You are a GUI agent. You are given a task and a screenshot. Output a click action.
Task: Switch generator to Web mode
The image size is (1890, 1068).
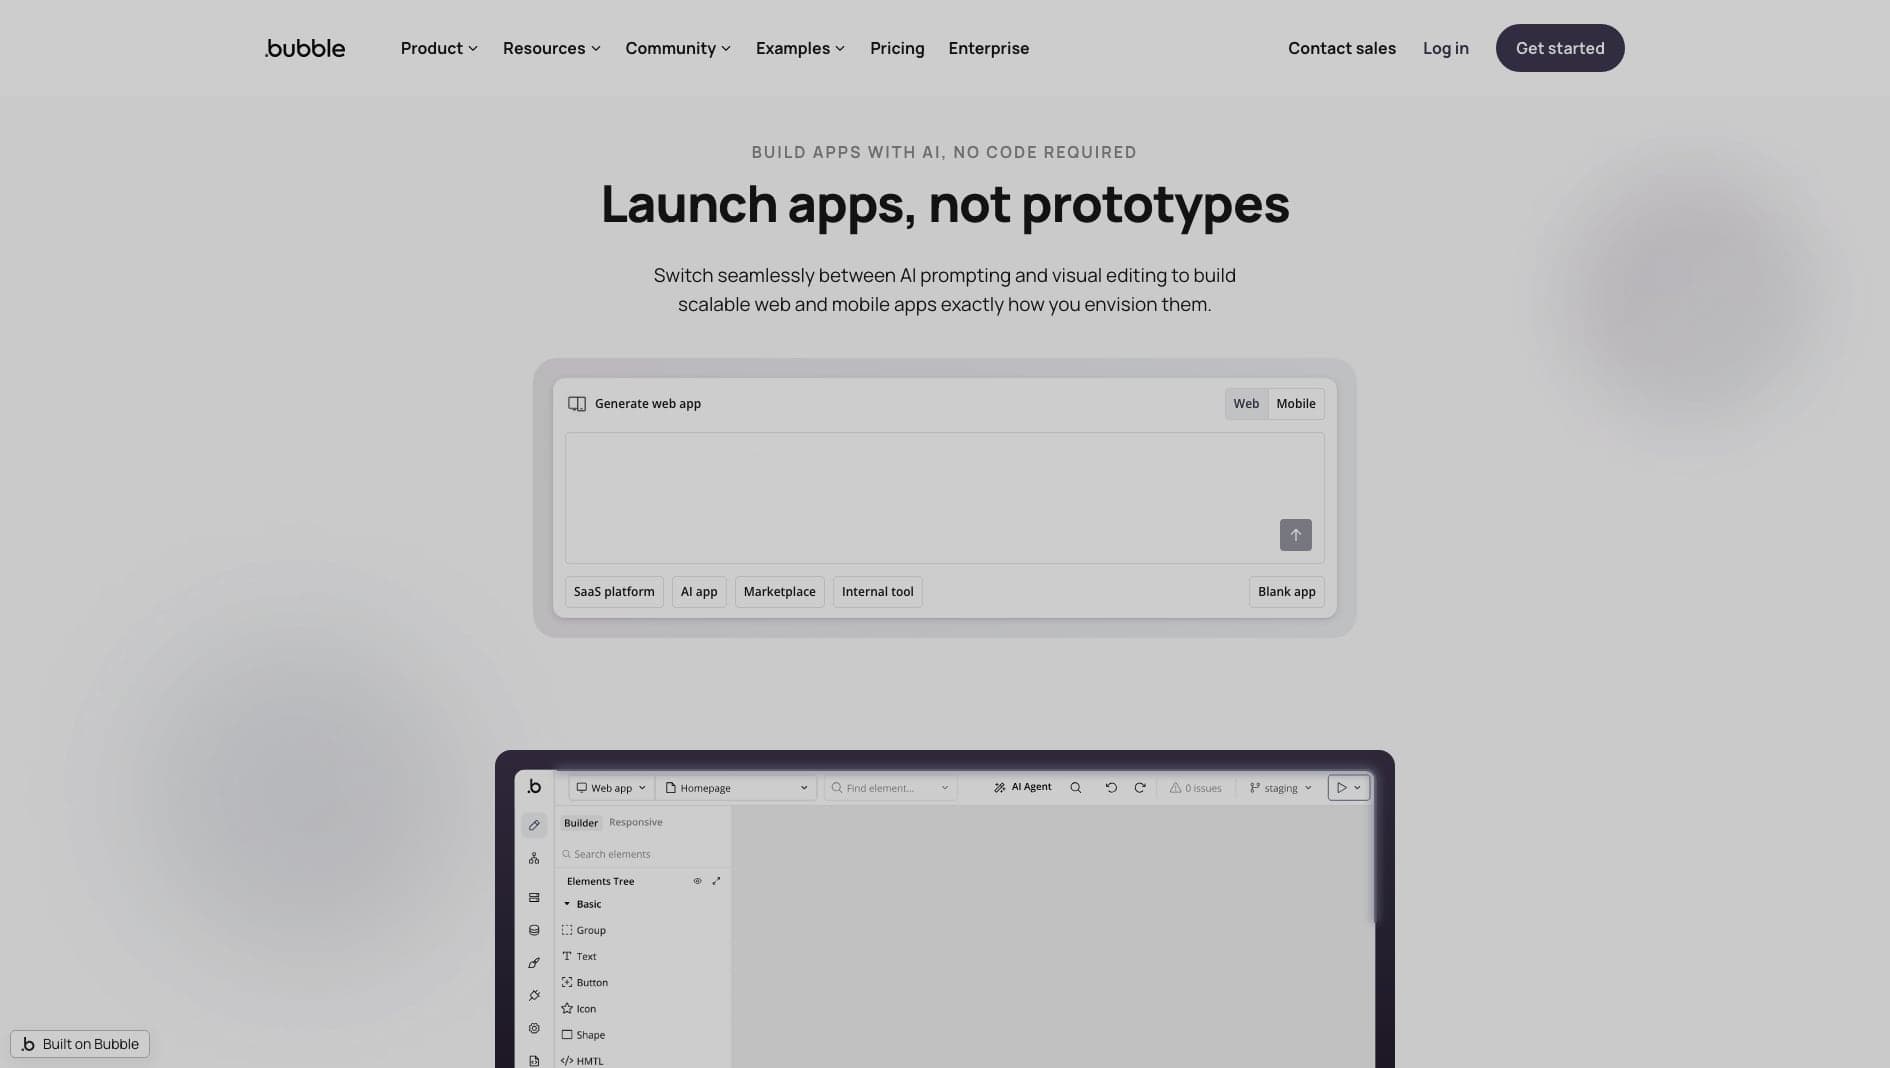[x=1246, y=404]
